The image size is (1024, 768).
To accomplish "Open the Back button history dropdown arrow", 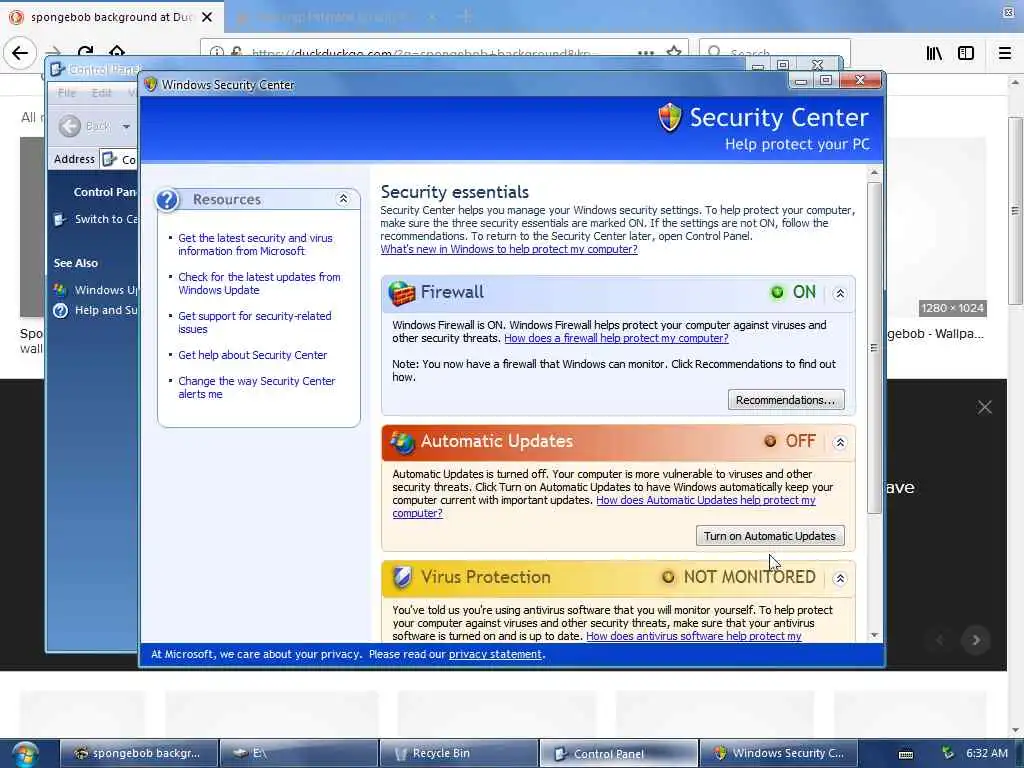I will [126, 127].
